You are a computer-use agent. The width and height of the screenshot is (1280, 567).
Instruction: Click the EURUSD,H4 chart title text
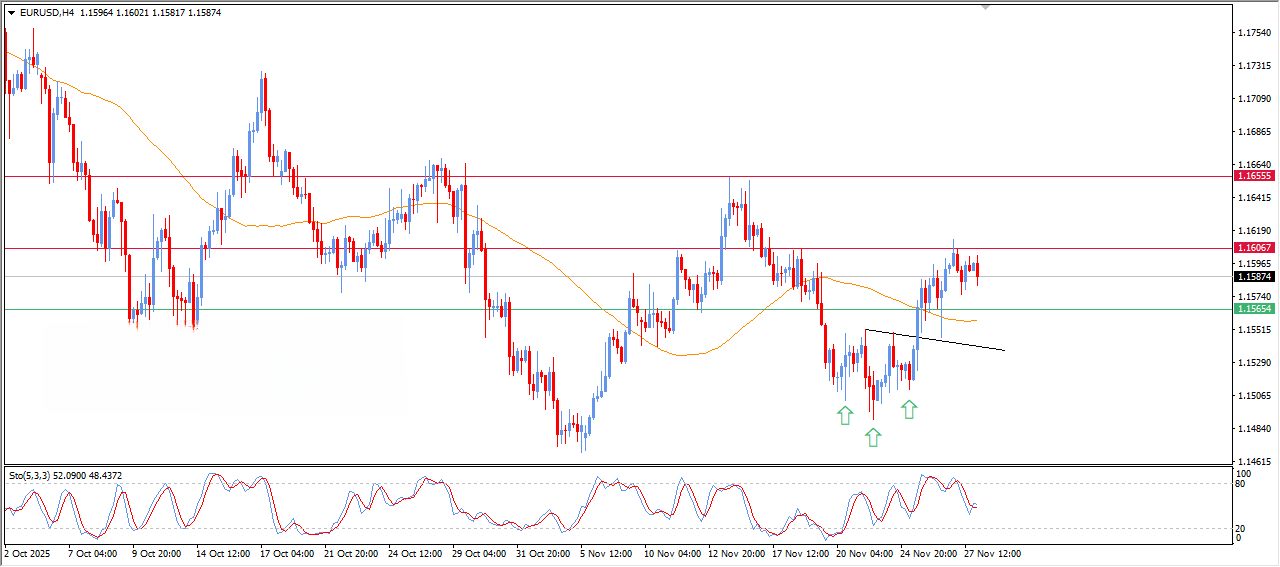46,13
